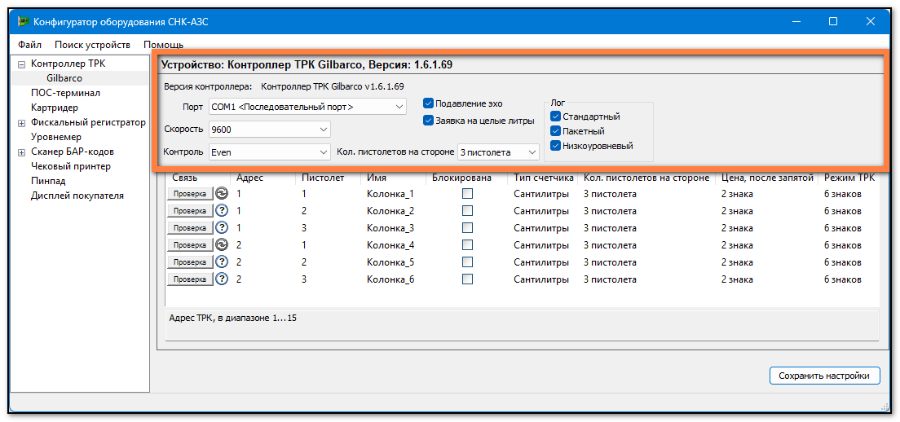Click the question mark icon for Колонка_5
The height and width of the screenshot is (422, 900).
click(223, 262)
